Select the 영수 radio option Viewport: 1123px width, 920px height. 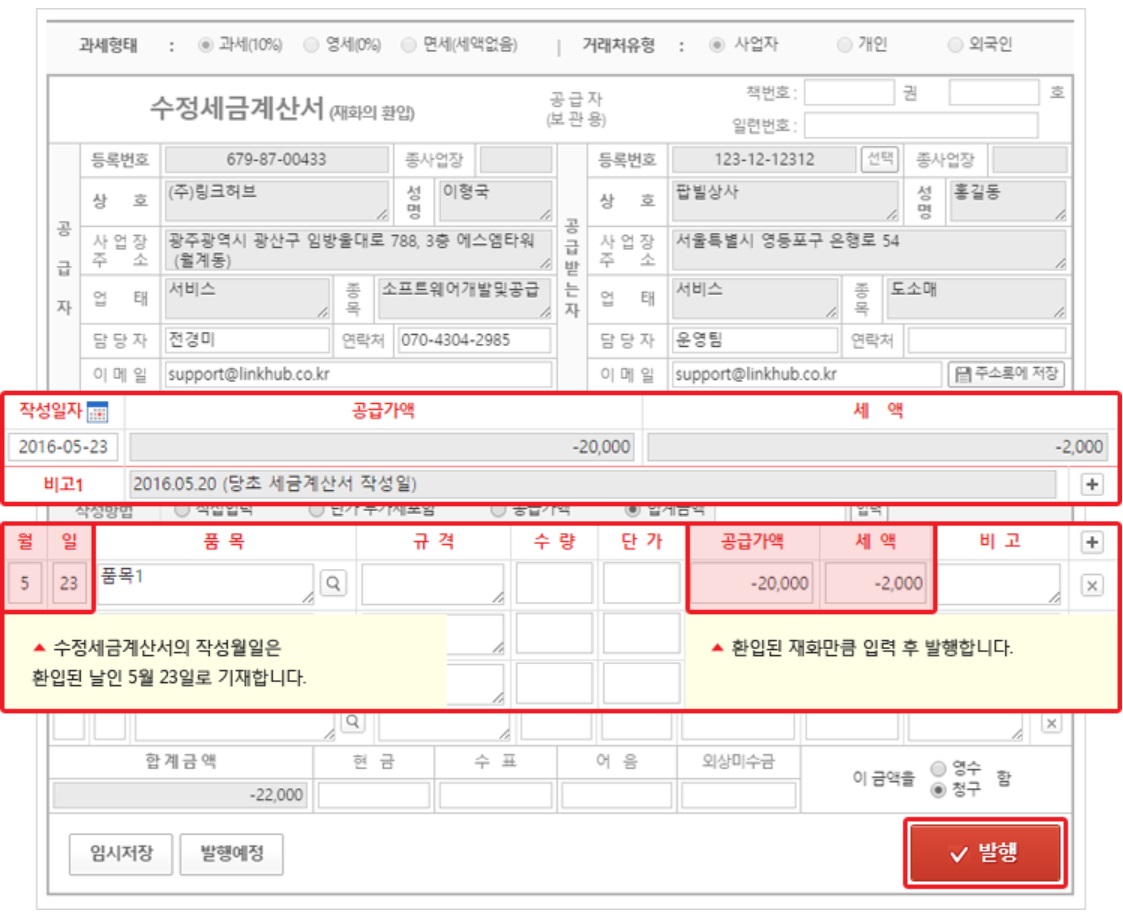938,769
